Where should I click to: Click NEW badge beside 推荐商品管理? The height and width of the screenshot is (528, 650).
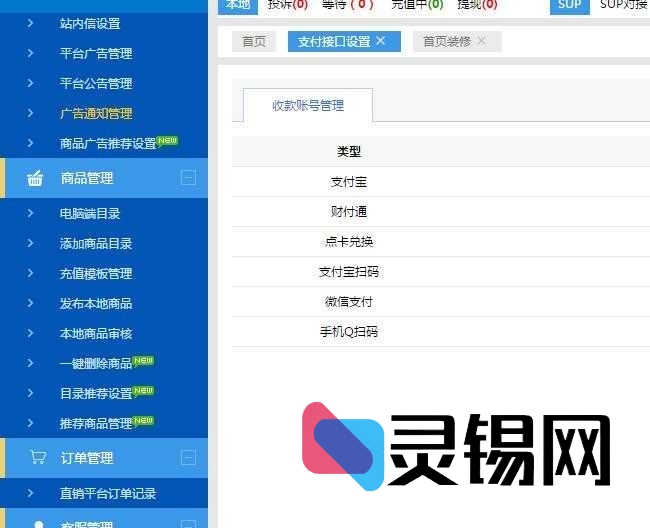point(143,421)
